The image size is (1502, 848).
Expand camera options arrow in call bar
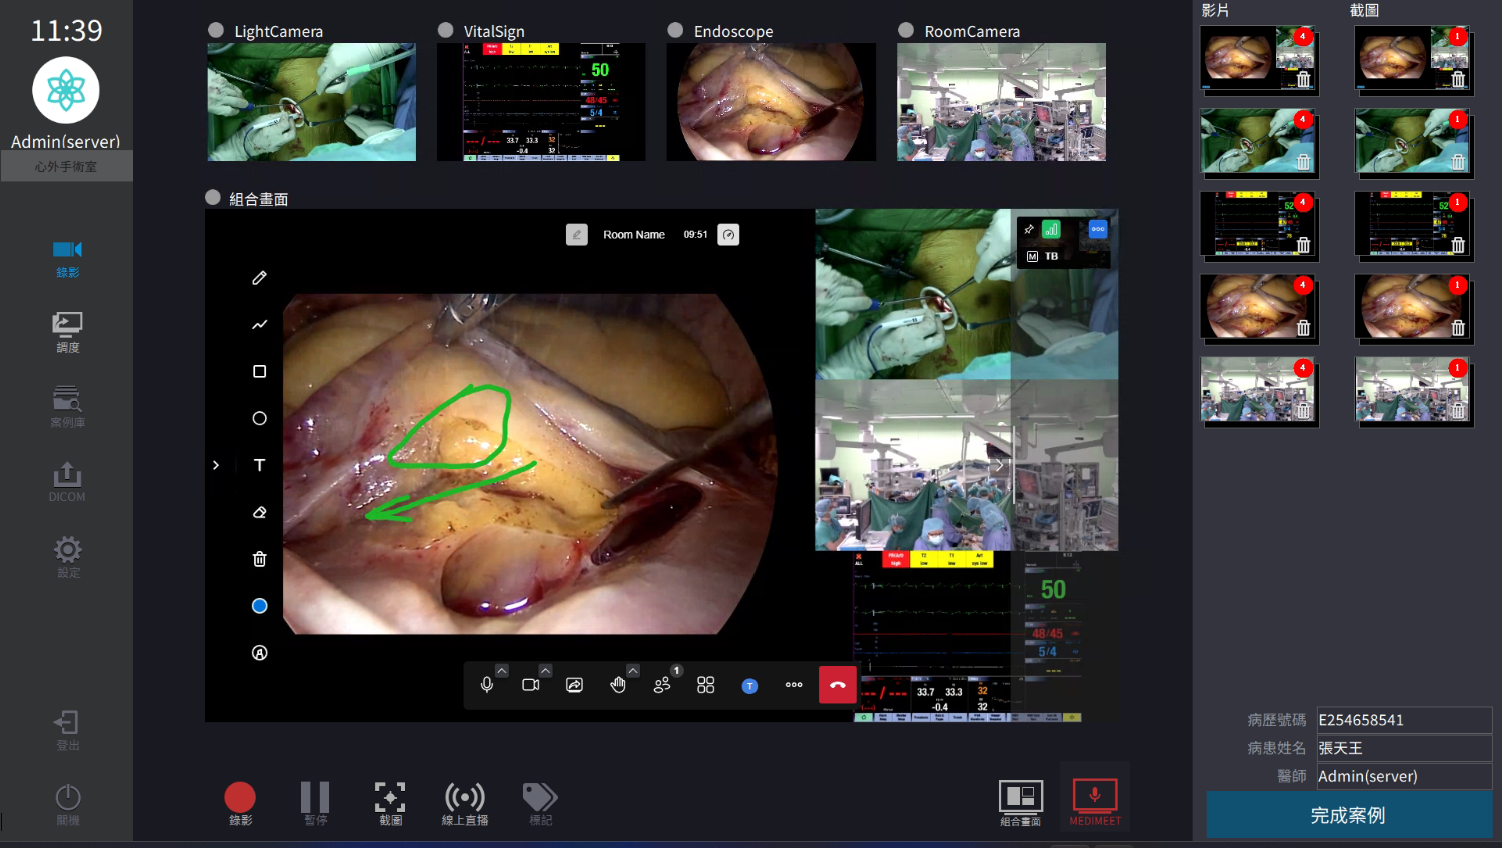tap(545, 671)
